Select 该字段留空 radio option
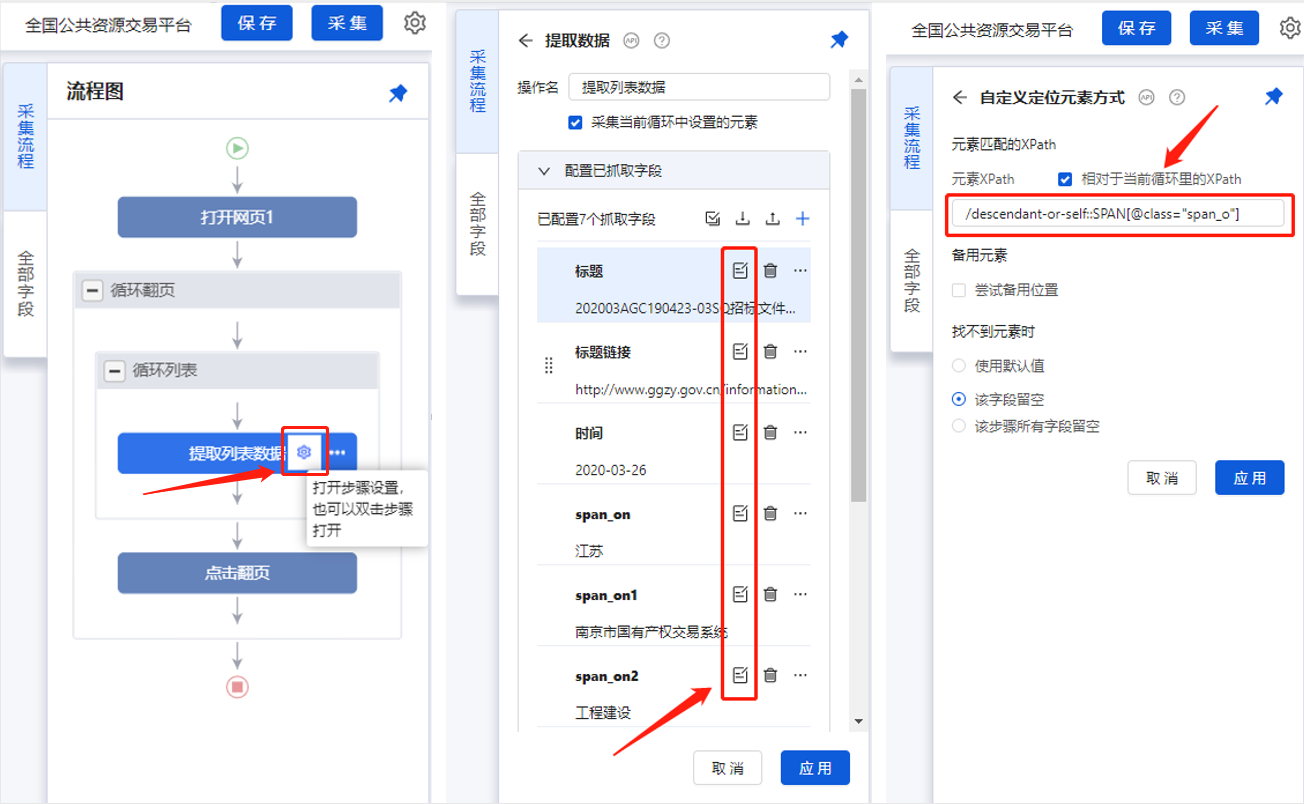Image resolution: width=1304 pixels, height=804 pixels. click(959, 399)
